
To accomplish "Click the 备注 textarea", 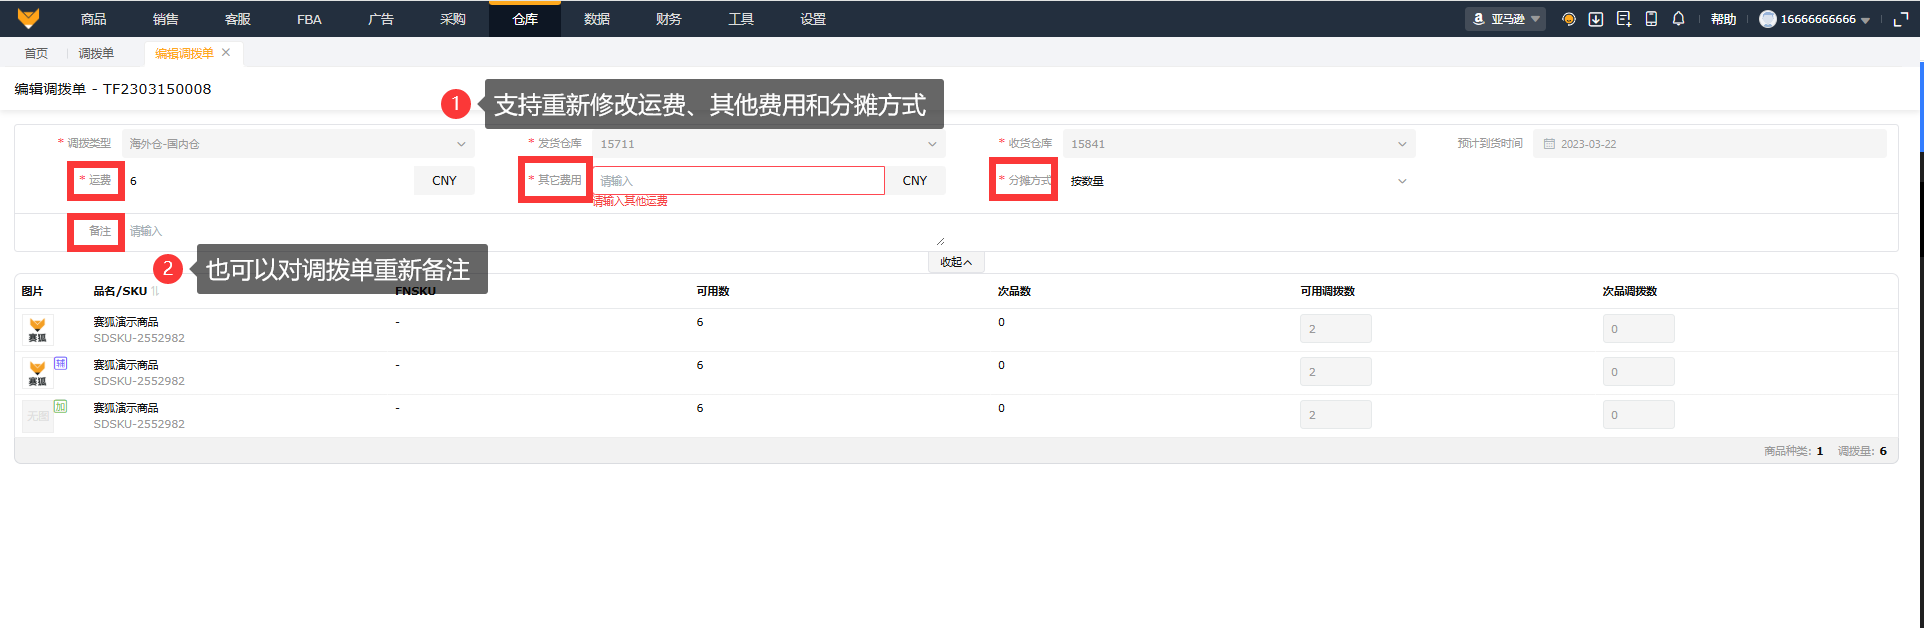I will pos(533,231).
